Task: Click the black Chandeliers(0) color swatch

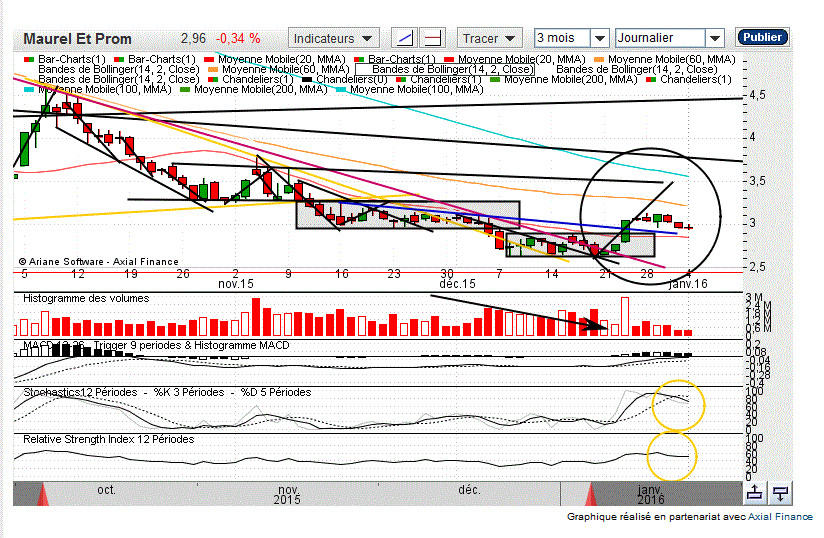Action: 307,80
